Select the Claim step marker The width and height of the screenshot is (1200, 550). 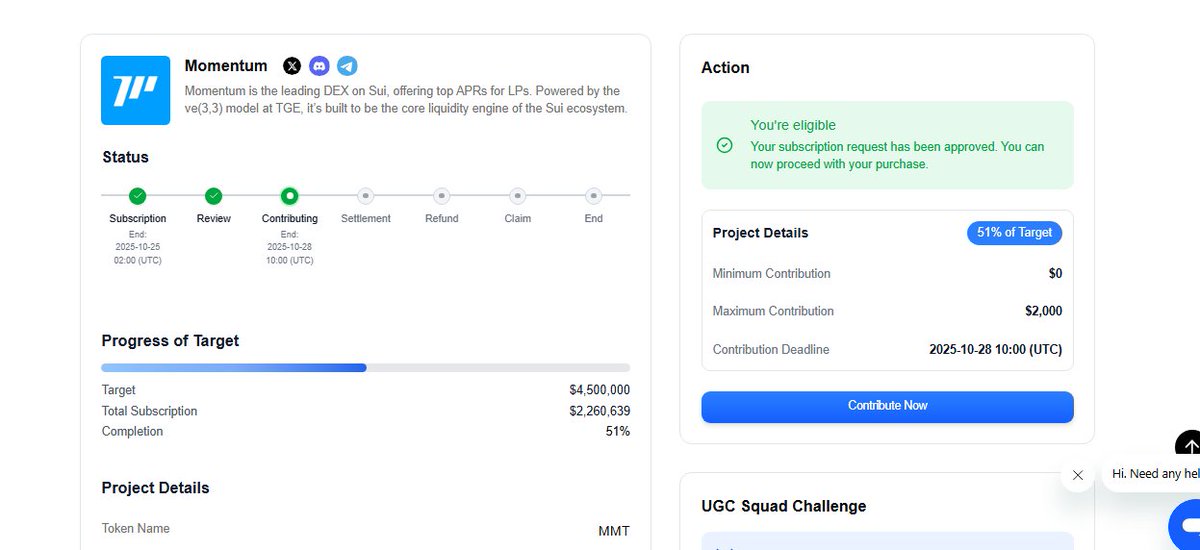517,196
